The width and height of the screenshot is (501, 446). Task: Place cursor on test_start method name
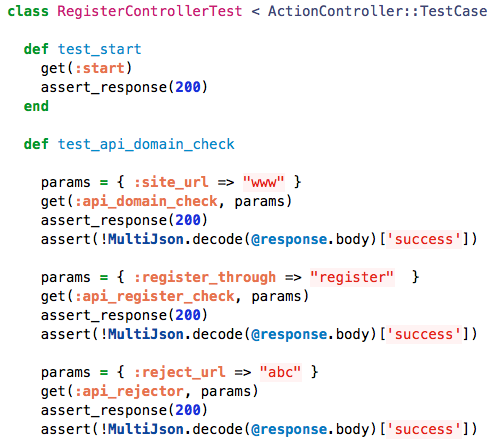(x=100, y=49)
